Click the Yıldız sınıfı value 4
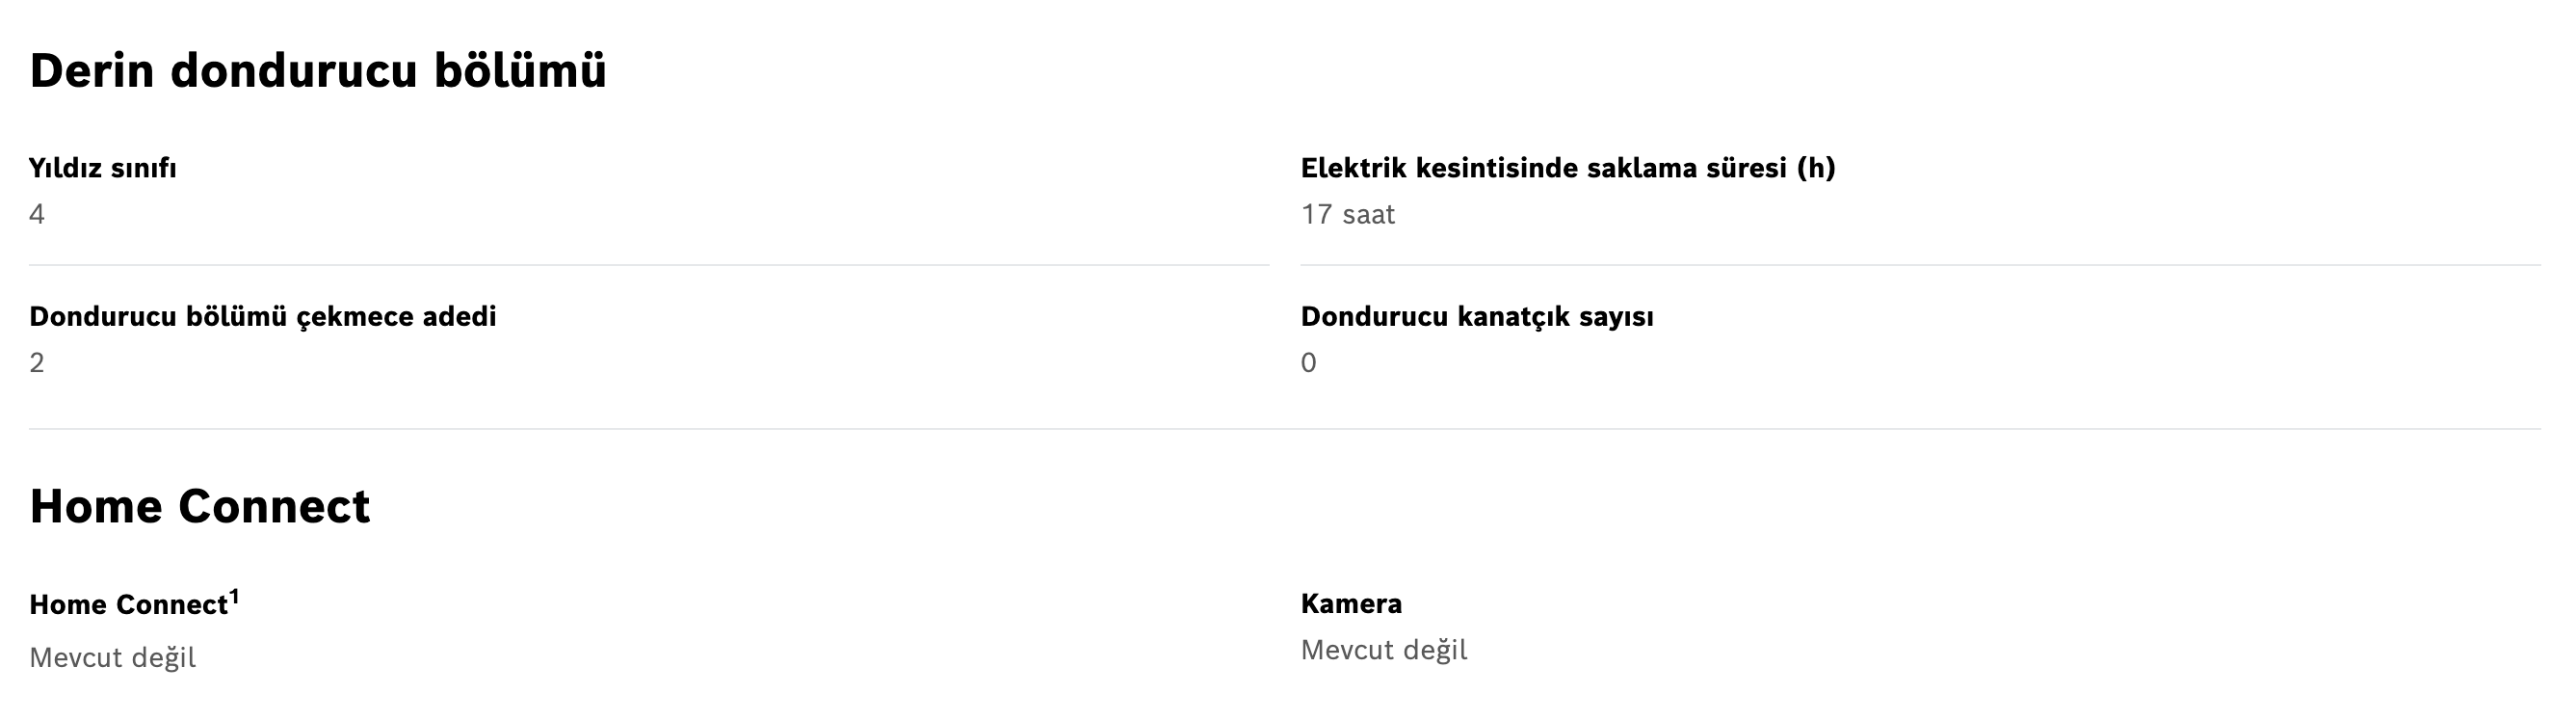2576x721 pixels. [37, 214]
